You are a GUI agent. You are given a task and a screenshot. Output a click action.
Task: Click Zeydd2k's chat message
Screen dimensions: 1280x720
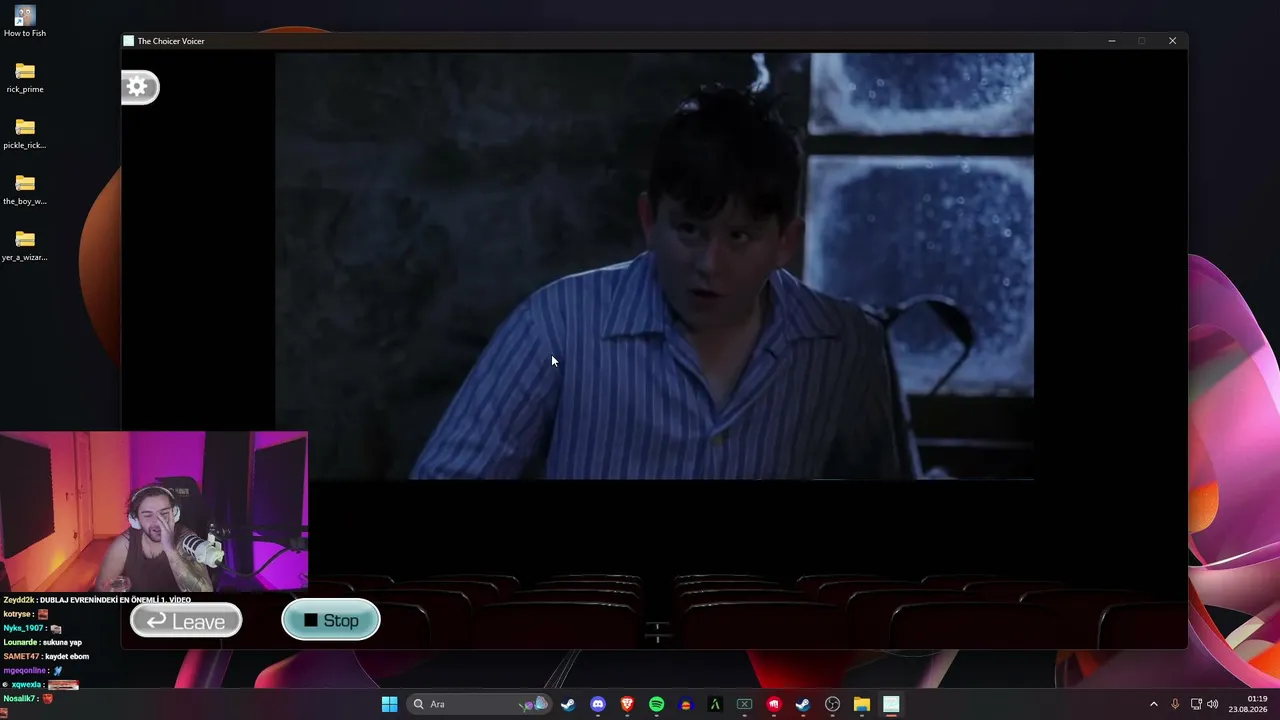(97, 600)
